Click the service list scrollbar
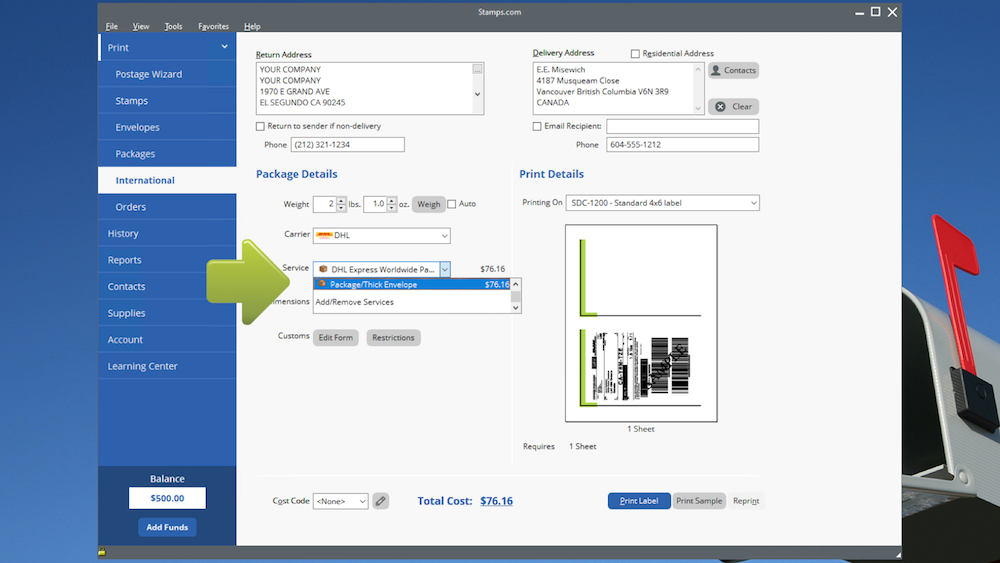This screenshot has width=1000, height=563. (x=516, y=296)
